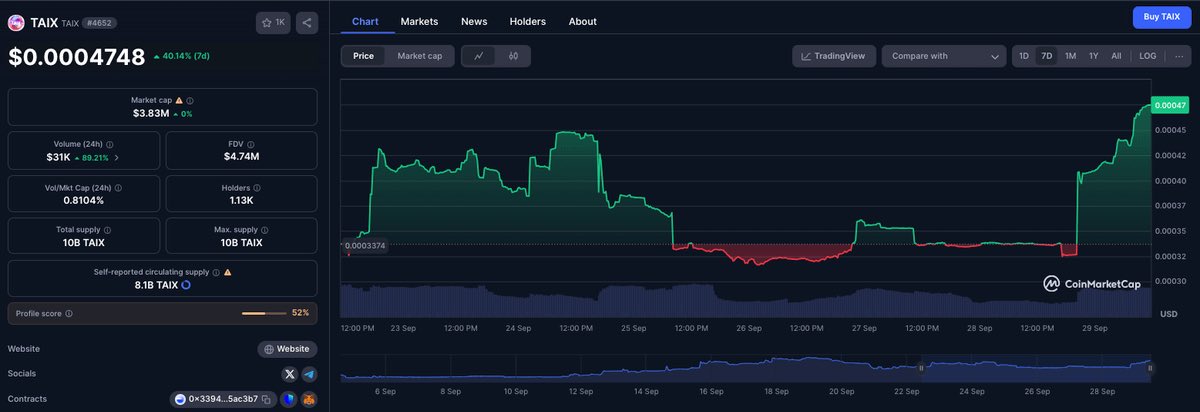Screen dimensions: 1200x412
Task: Add TAIX to watchlist with star button
Action: 272,22
